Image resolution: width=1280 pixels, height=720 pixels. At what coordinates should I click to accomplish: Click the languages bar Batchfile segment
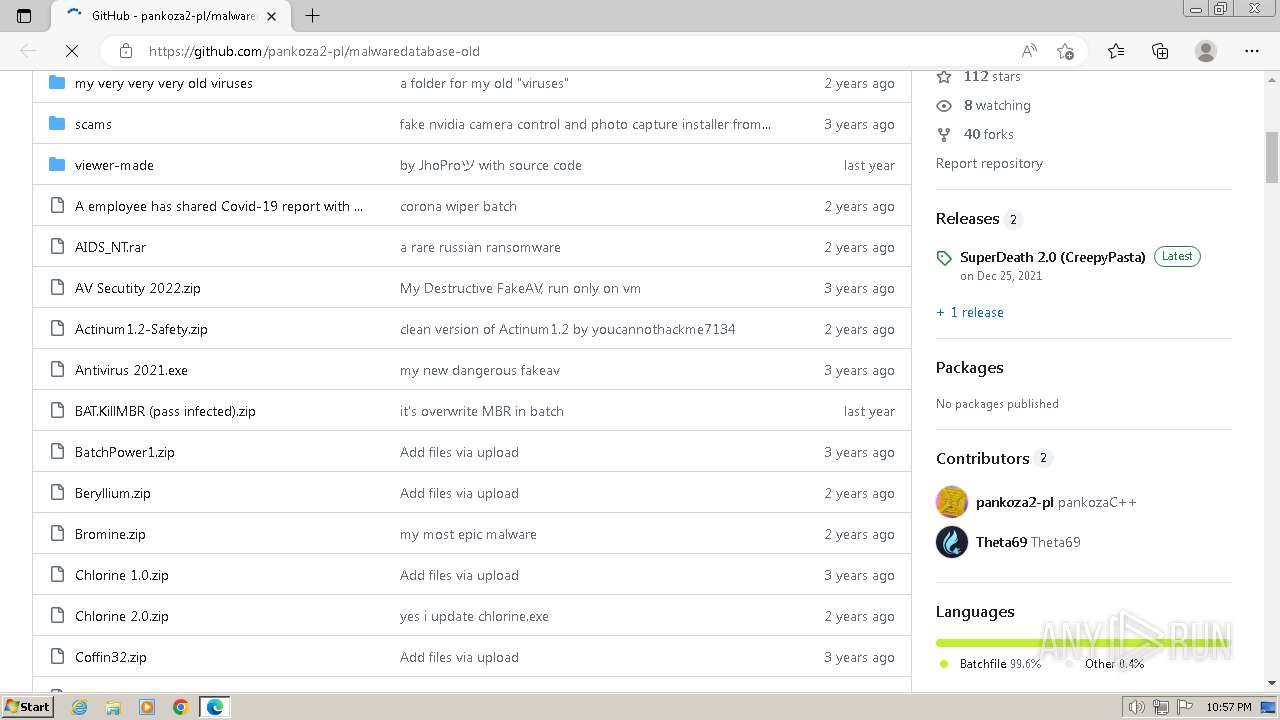tap(1082, 643)
